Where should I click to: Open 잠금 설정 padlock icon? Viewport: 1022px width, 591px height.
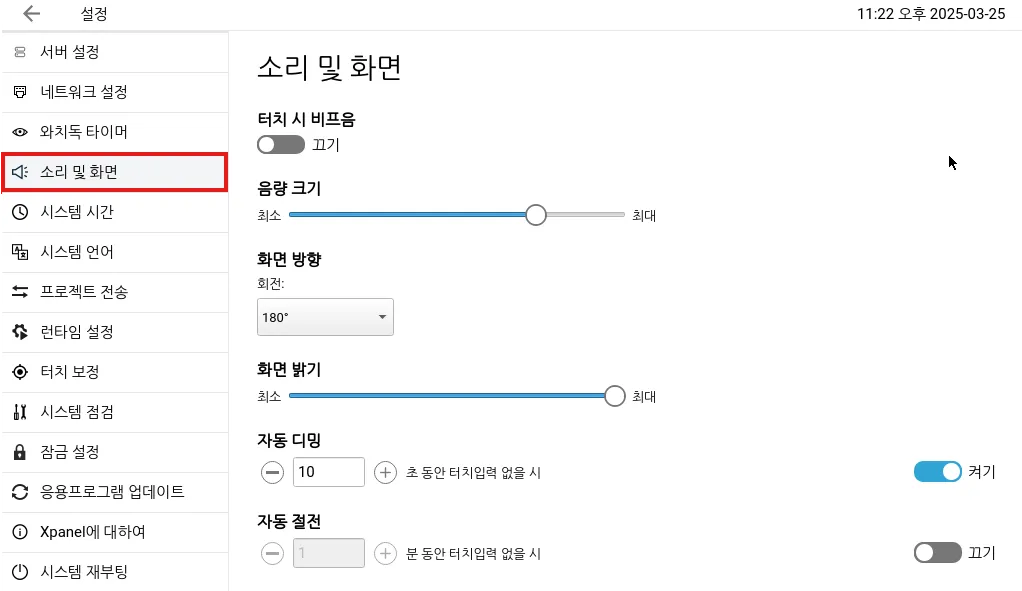20,452
